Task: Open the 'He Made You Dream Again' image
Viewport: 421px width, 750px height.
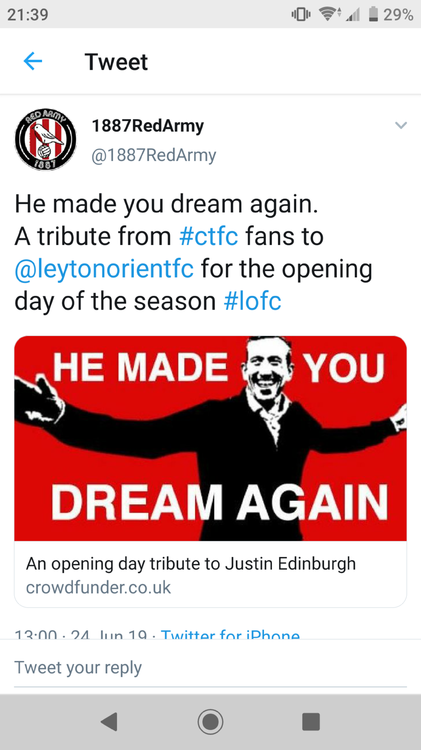Action: tap(210, 438)
